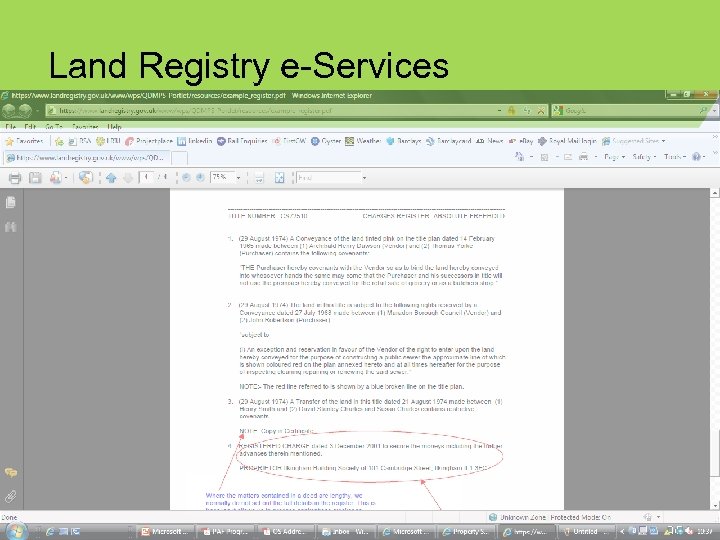This screenshot has height=540, width=720.
Task: Click Protected Mode status bar text
Action: click(580, 518)
